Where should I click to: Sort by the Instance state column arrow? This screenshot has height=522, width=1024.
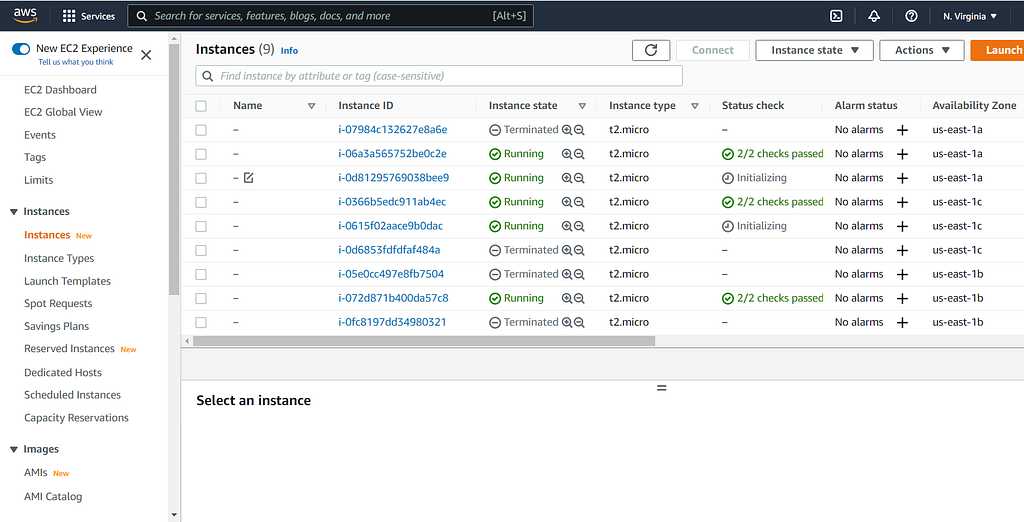[583, 106]
